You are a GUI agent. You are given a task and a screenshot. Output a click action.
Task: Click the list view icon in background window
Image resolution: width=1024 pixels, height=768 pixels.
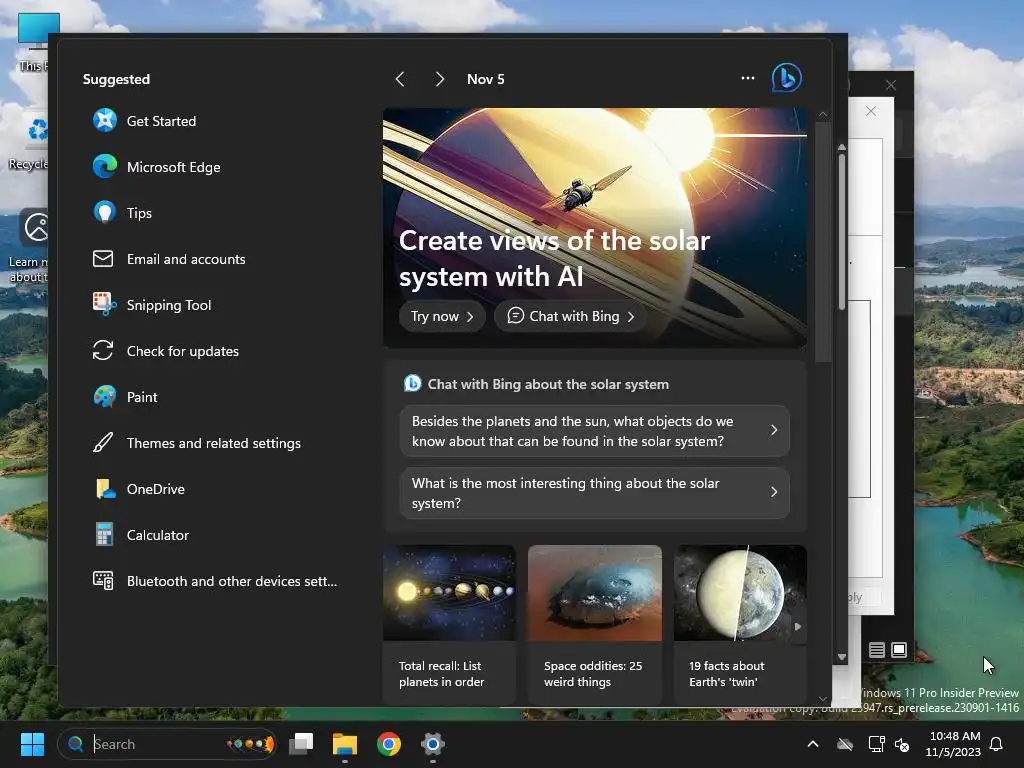click(876, 650)
